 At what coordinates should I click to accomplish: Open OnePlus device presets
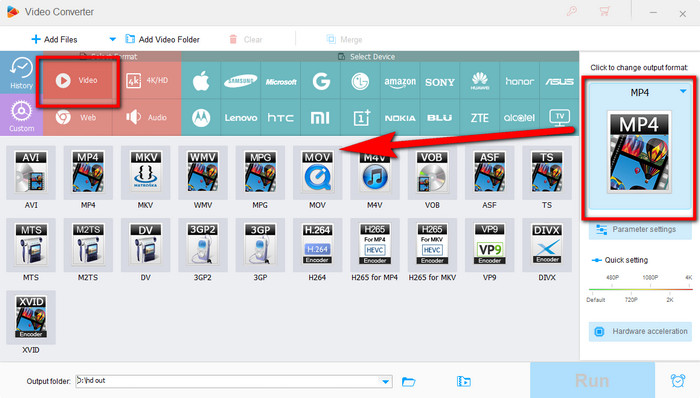[360, 118]
